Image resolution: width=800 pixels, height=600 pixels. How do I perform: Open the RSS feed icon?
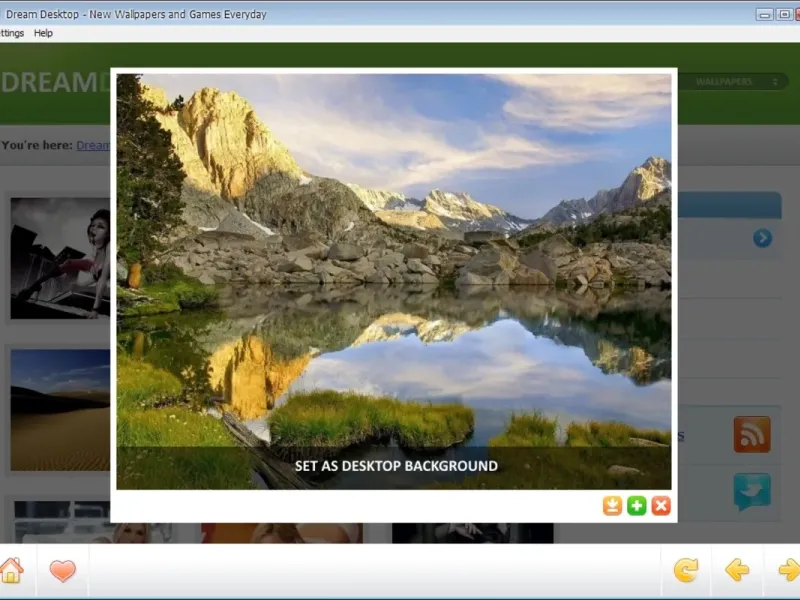752,434
